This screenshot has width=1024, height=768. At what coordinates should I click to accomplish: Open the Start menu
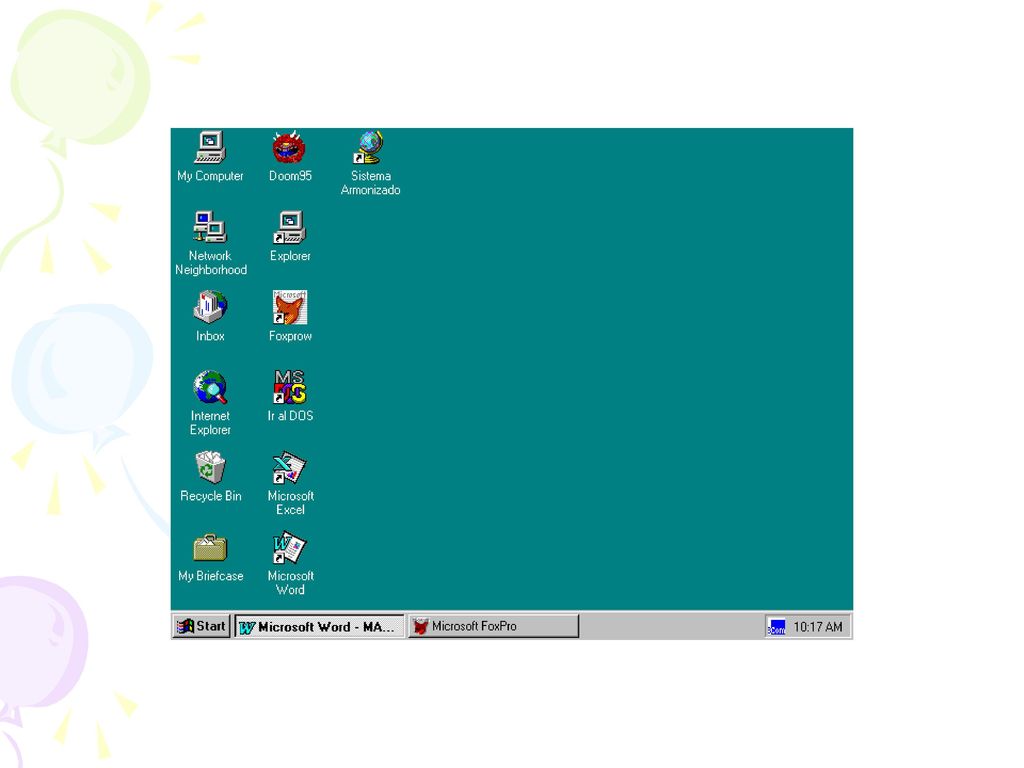201,626
